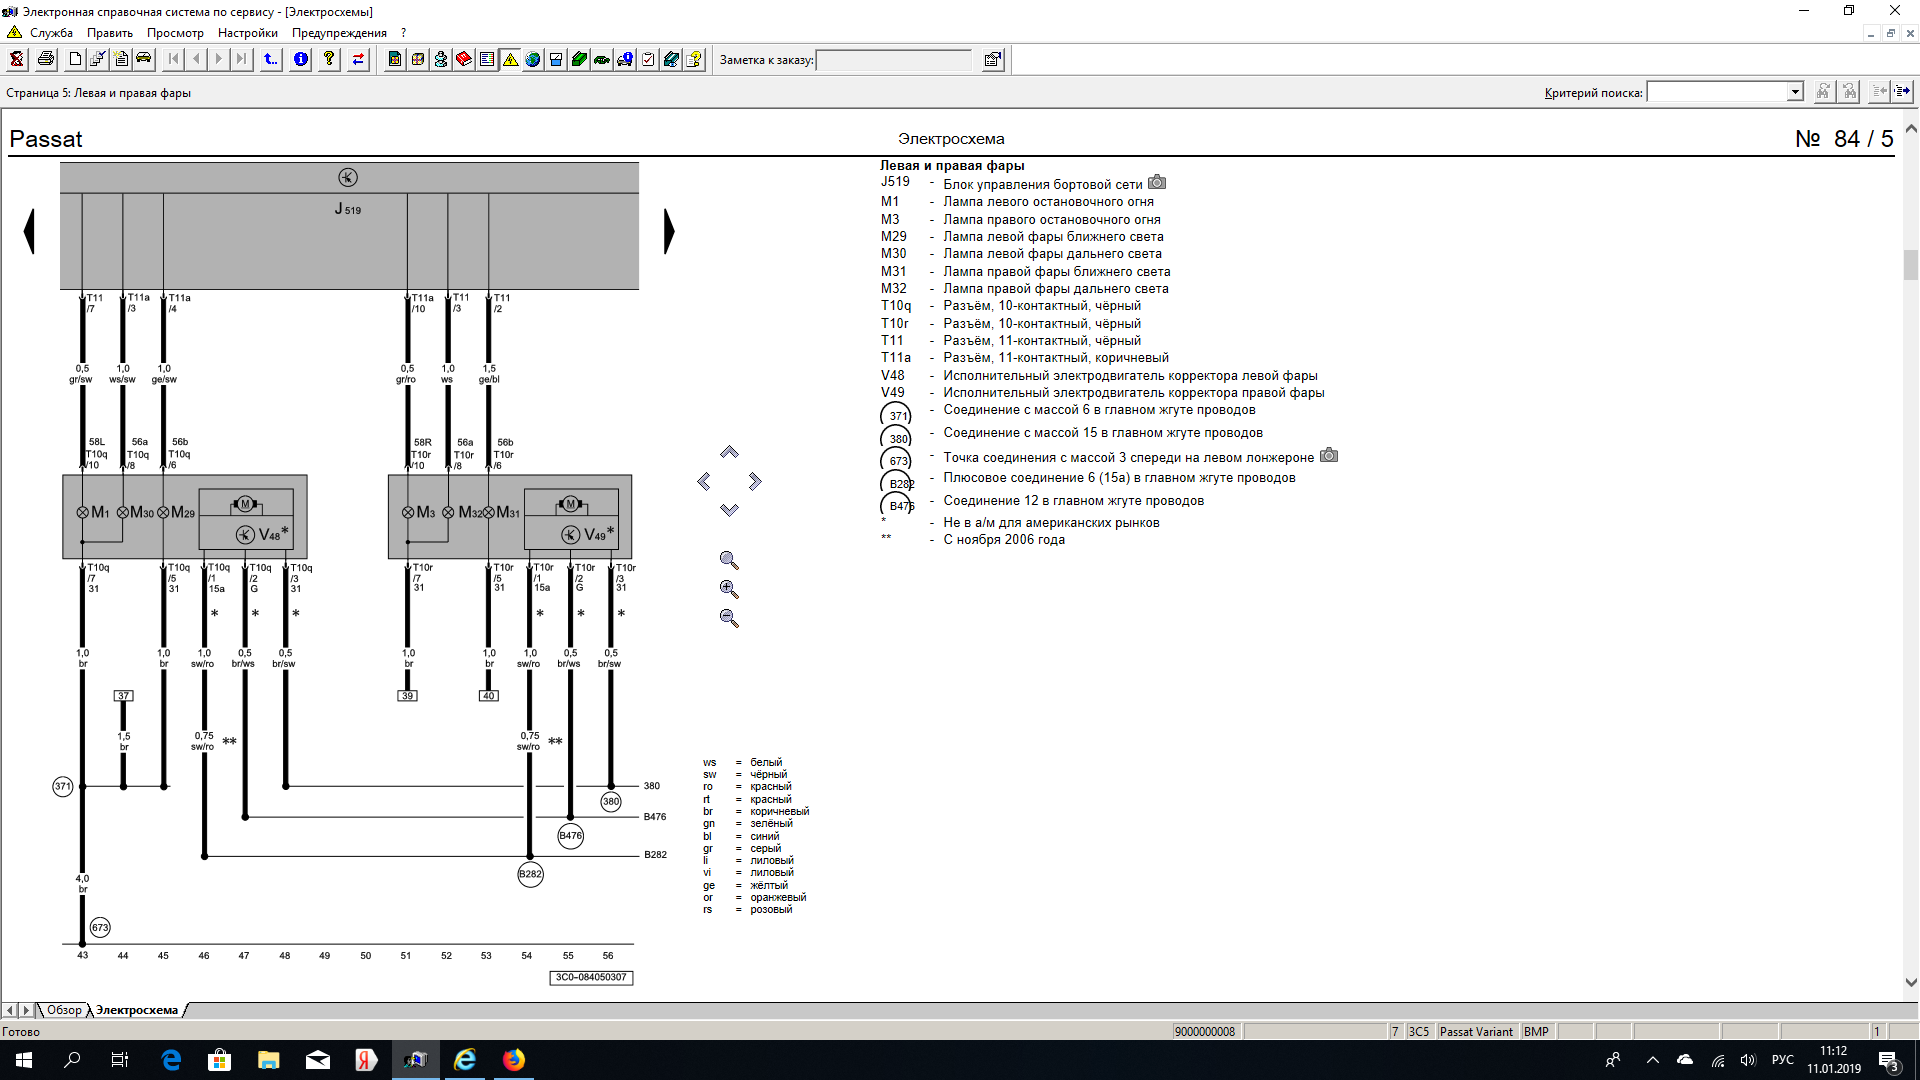Go to next page with right black arrow
Screen dimensions: 1920x1080
tap(669, 231)
